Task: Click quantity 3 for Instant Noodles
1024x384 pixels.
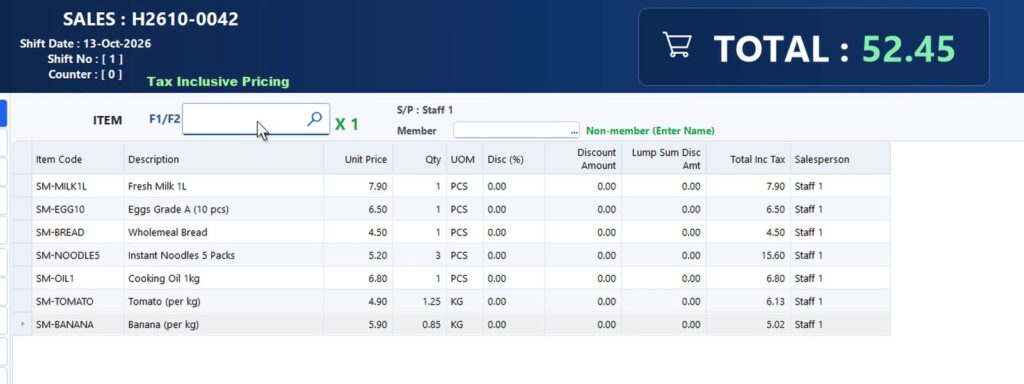Action: click(419, 255)
